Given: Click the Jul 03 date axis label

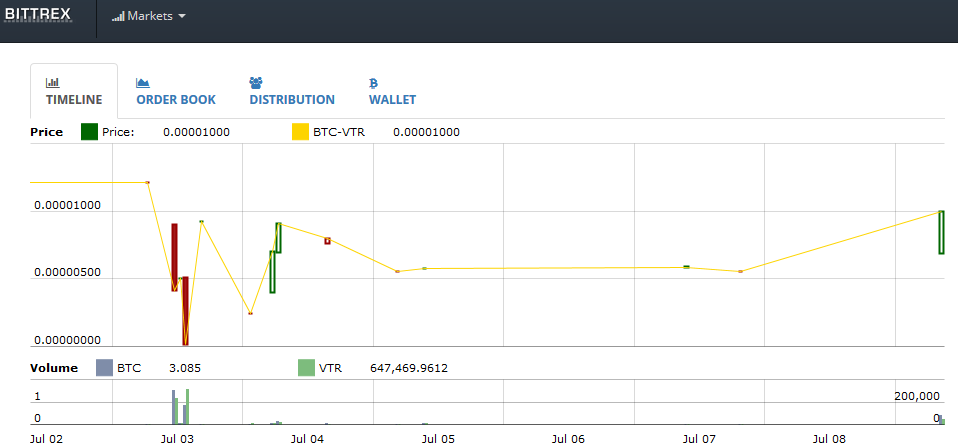Looking at the screenshot, I should click(x=177, y=439).
